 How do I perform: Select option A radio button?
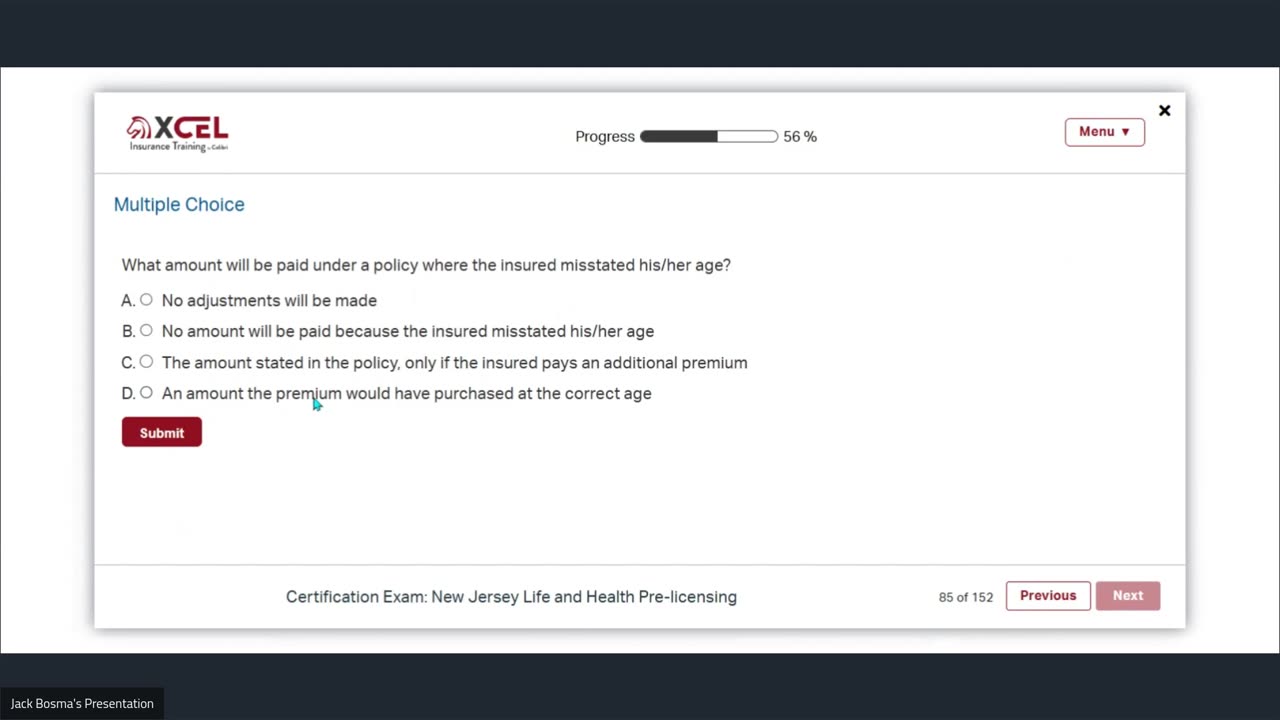146,300
